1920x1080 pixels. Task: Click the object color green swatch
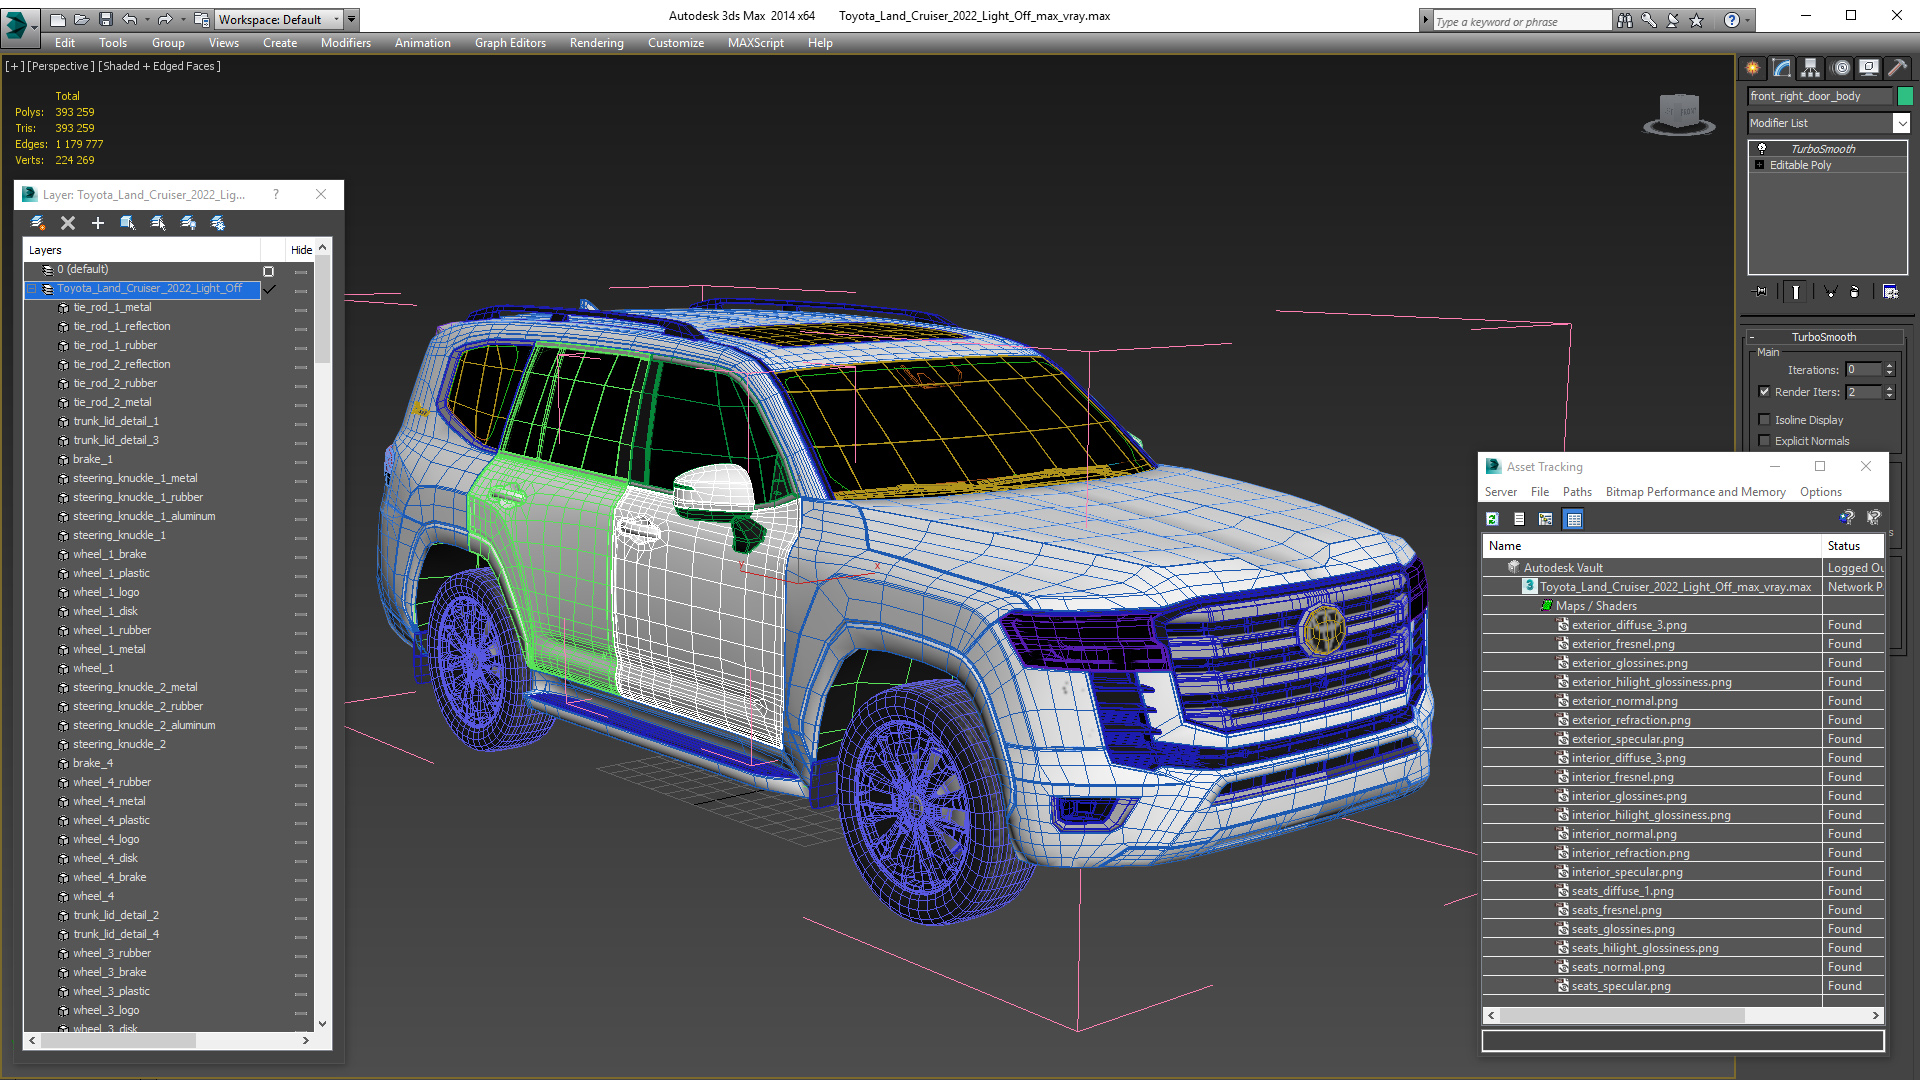[1905, 96]
